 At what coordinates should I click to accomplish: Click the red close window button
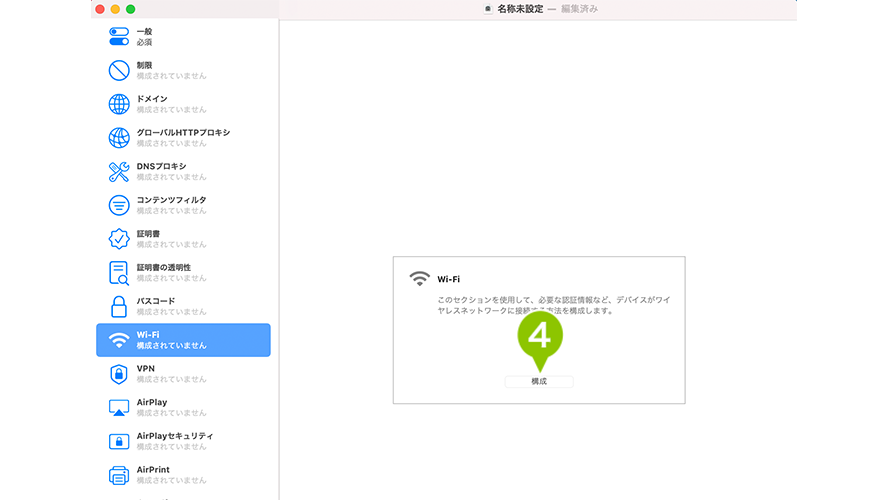coord(100,9)
